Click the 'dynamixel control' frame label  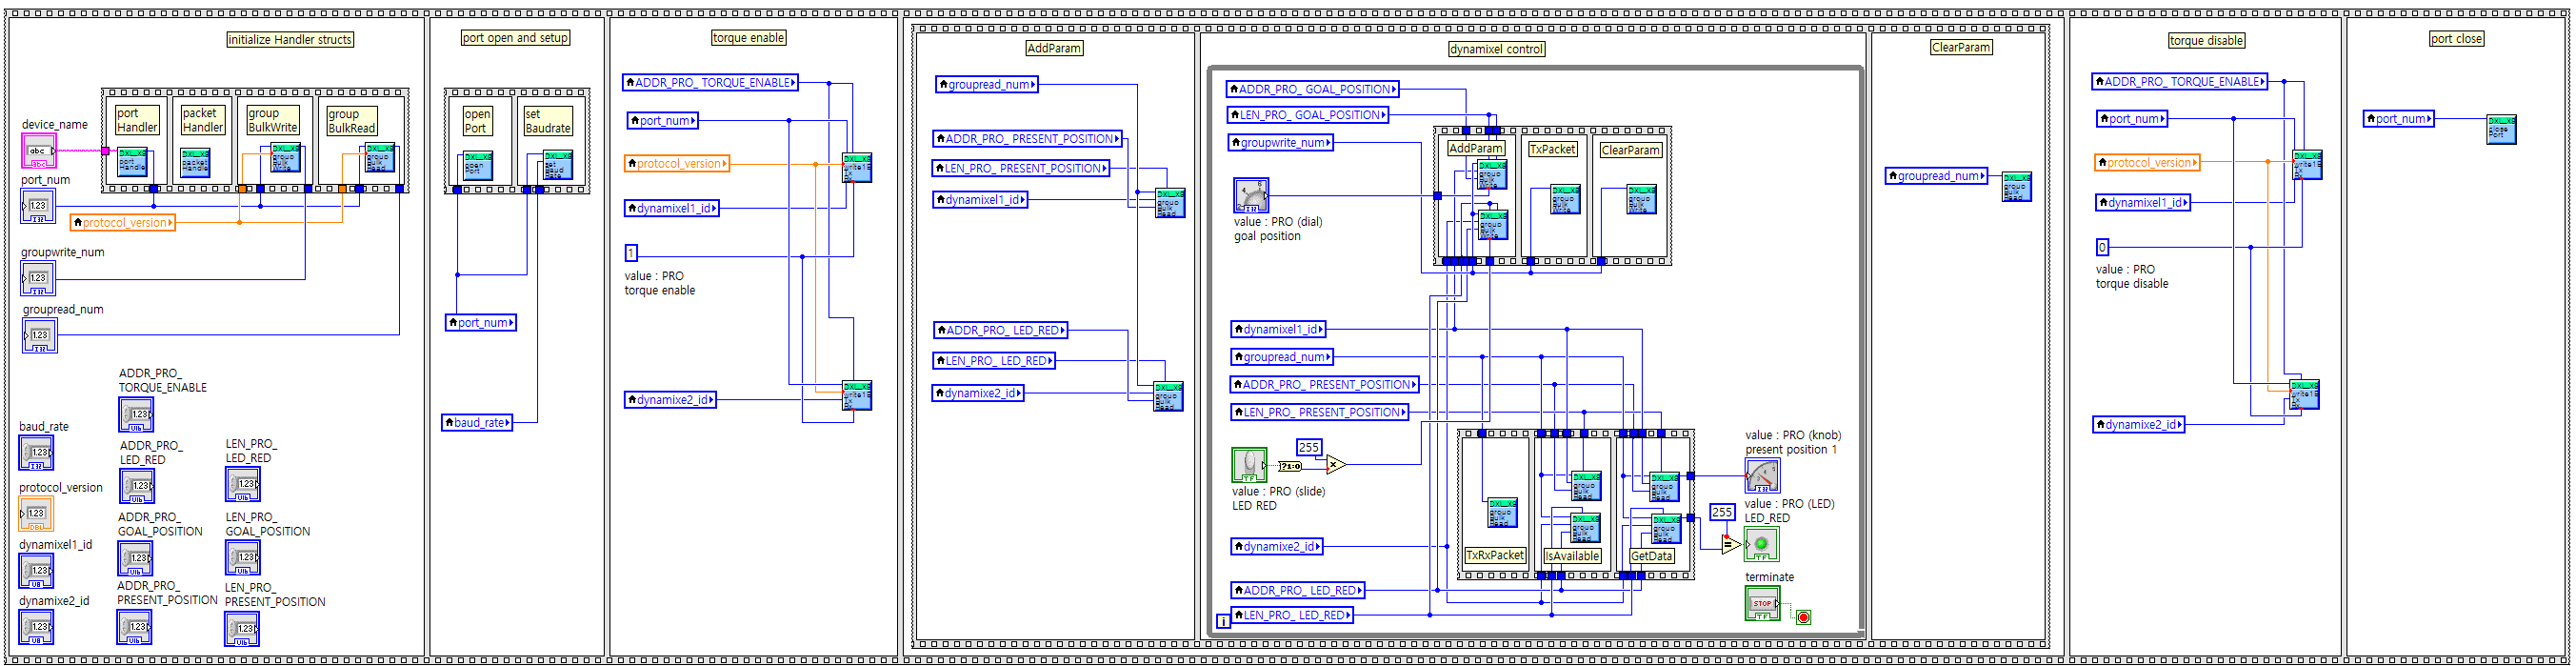click(1496, 48)
